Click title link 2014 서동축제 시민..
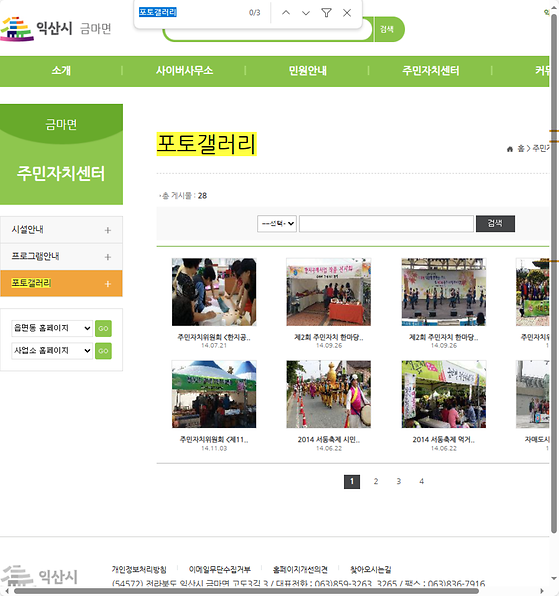 pos(329,440)
